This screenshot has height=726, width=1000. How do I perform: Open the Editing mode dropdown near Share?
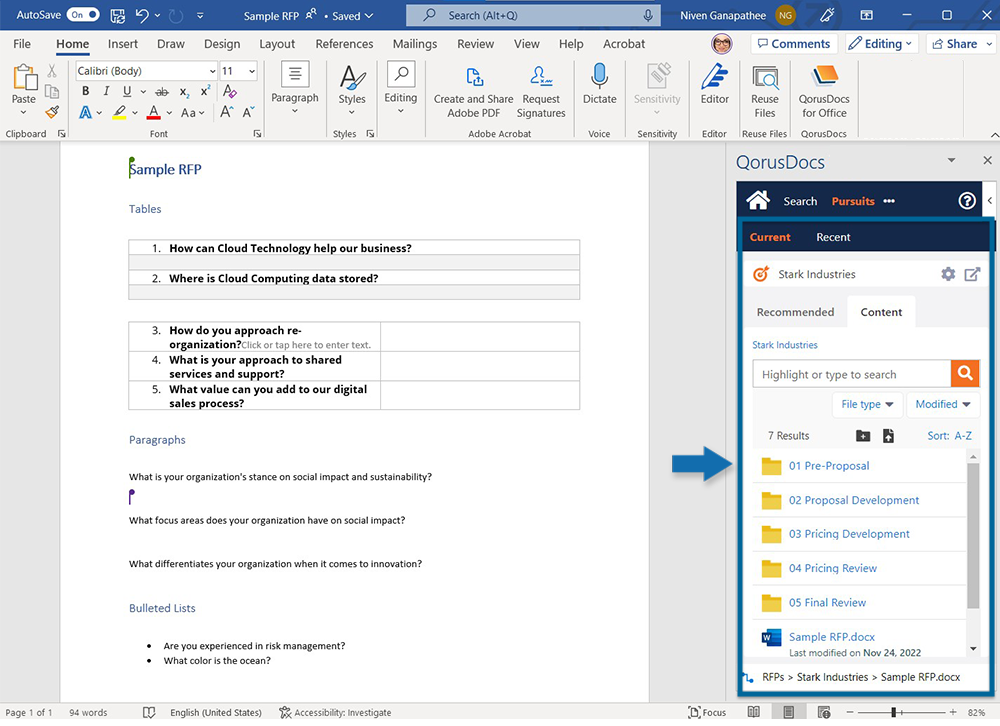[882, 44]
